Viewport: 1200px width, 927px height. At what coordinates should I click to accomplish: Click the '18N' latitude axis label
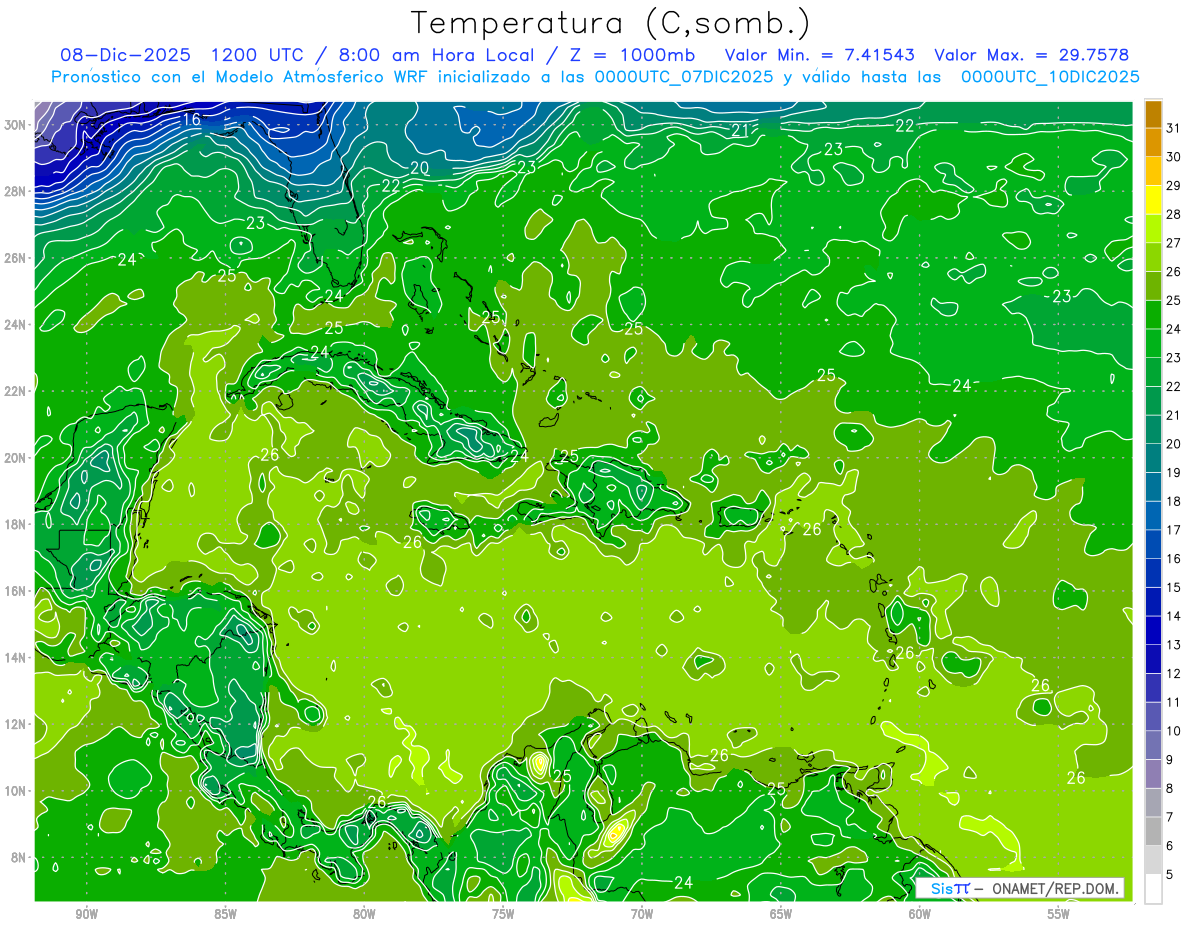pyautogui.click(x=16, y=524)
